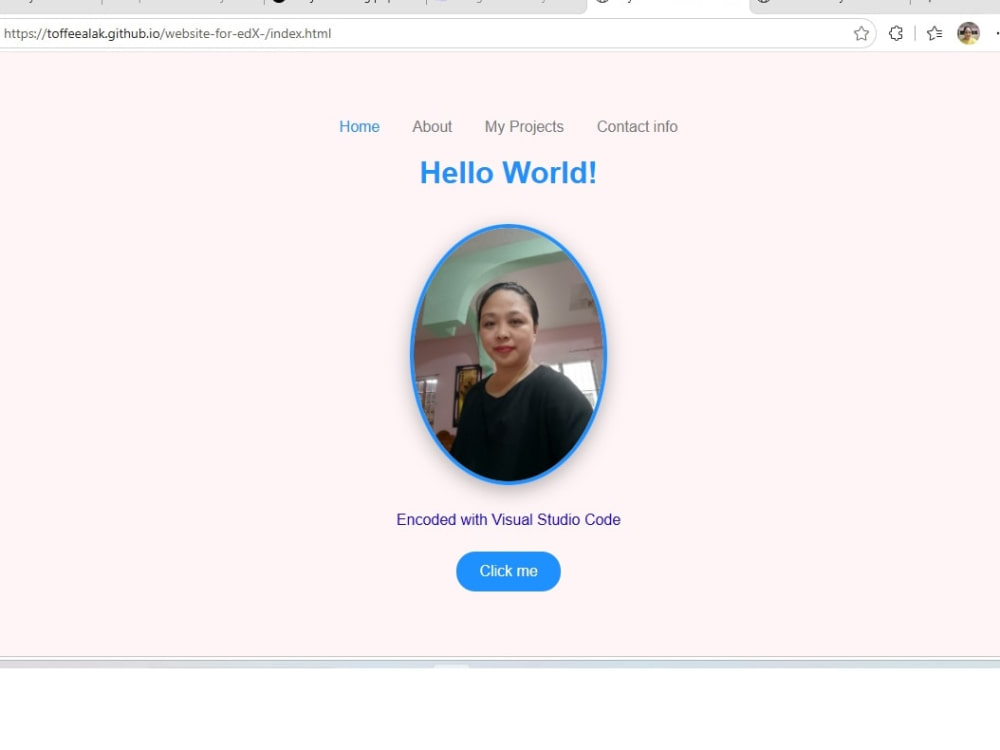Viewport: 1000px width, 750px height.
Task: Click the Hello World! heading
Action: point(508,173)
